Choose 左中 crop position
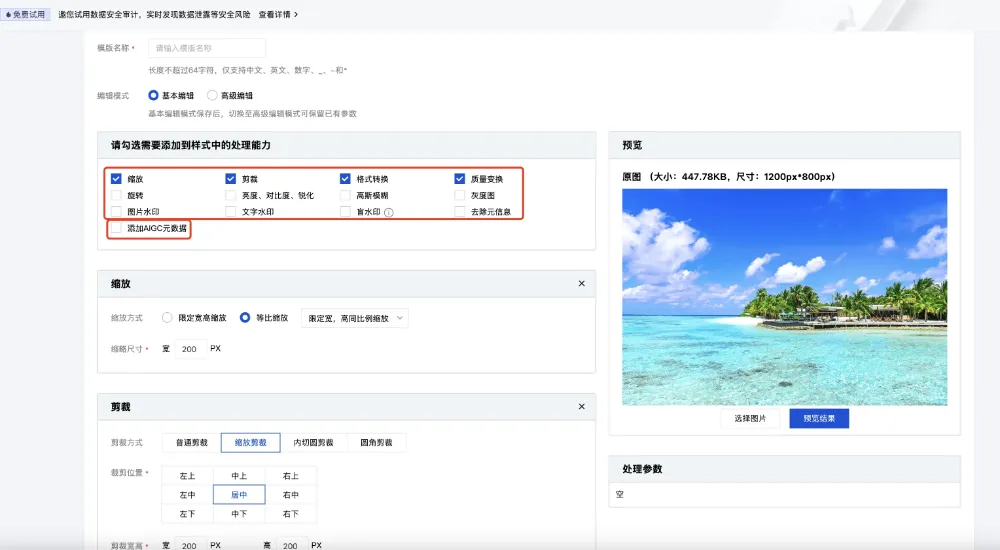1000x550 pixels. 188,494
